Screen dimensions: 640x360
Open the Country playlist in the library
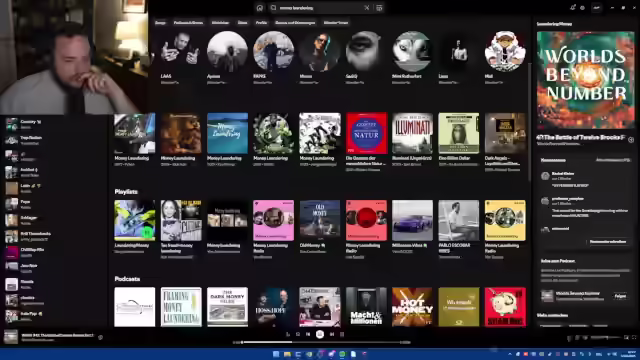click(55, 124)
